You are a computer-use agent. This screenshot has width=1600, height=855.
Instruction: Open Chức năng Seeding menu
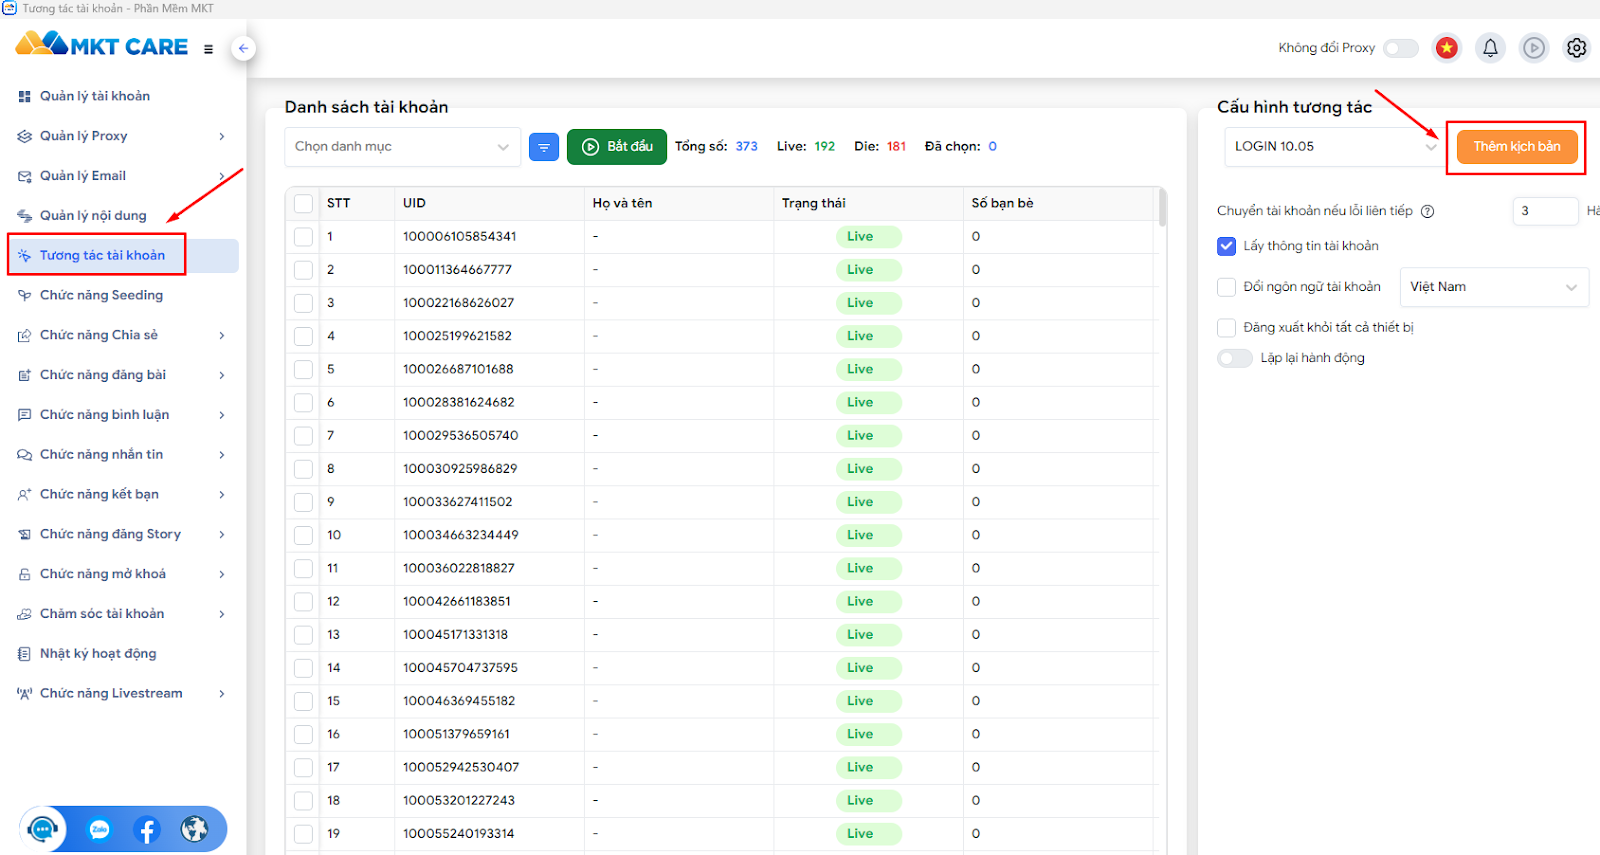[x=123, y=296]
